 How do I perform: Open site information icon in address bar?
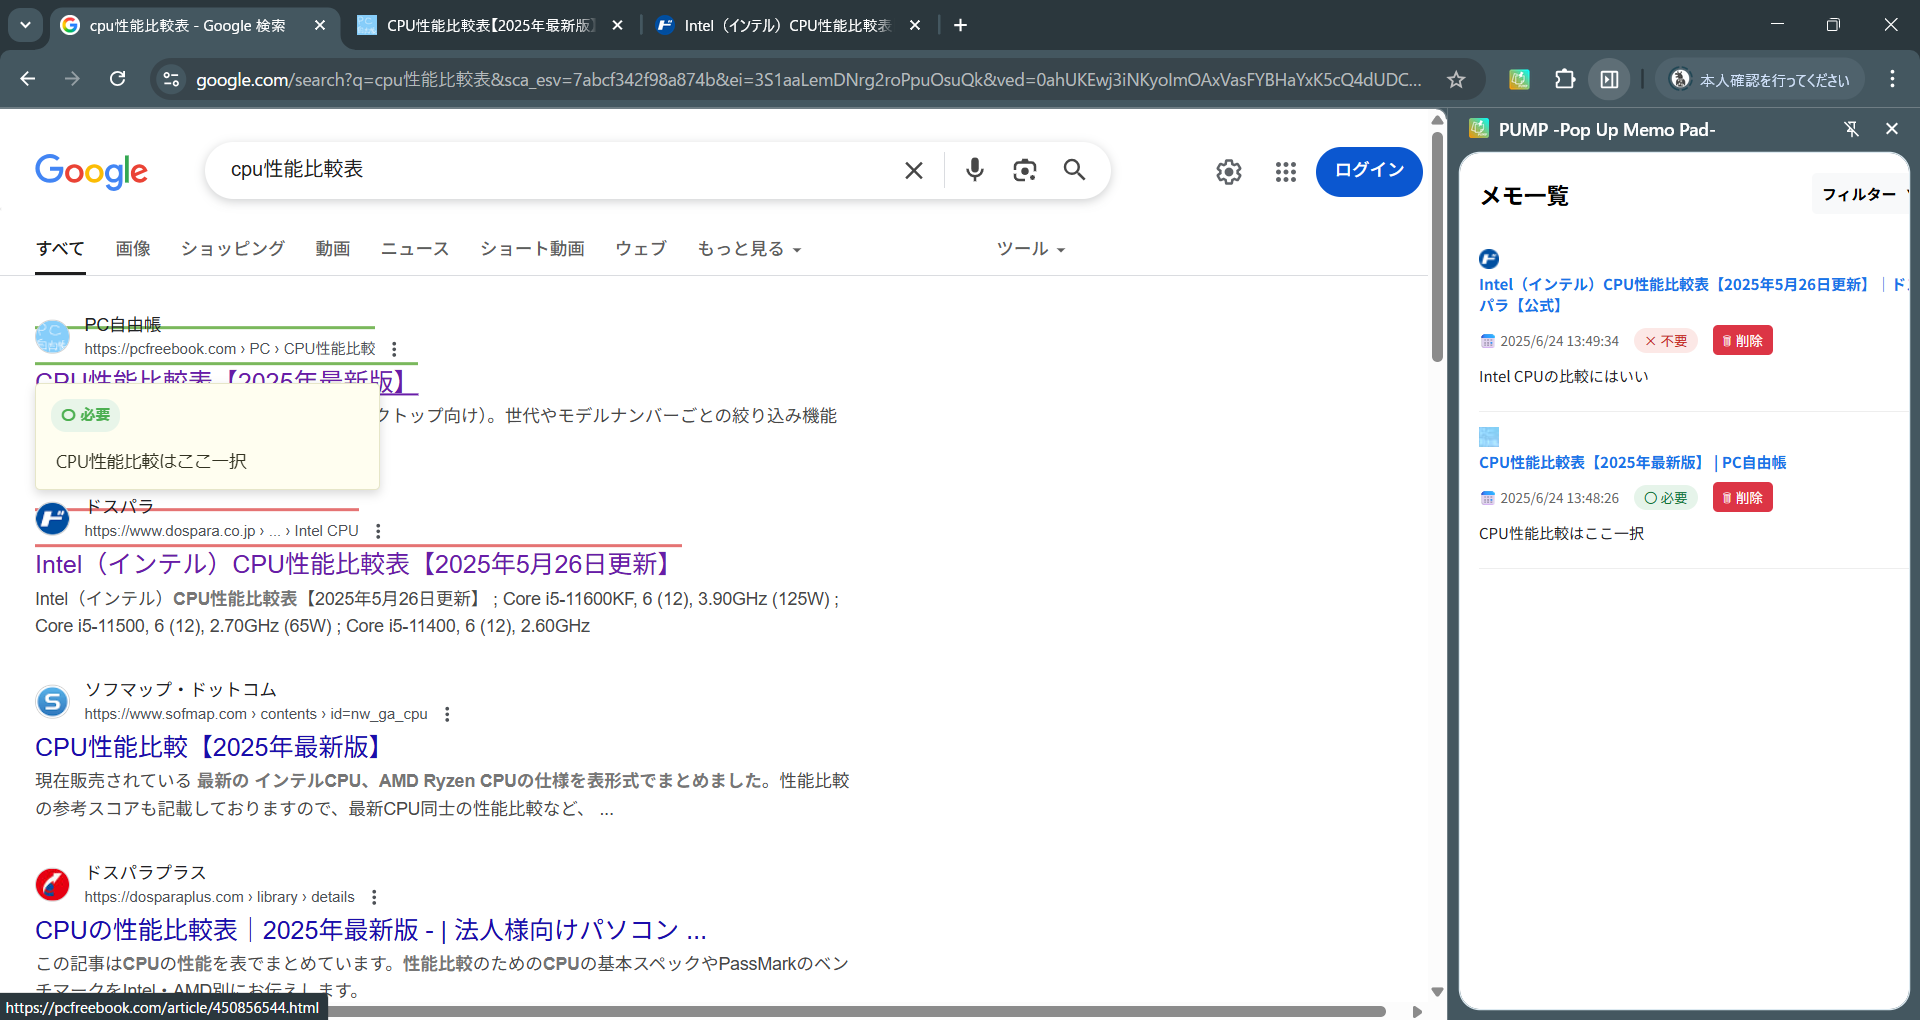click(x=172, y=79)
